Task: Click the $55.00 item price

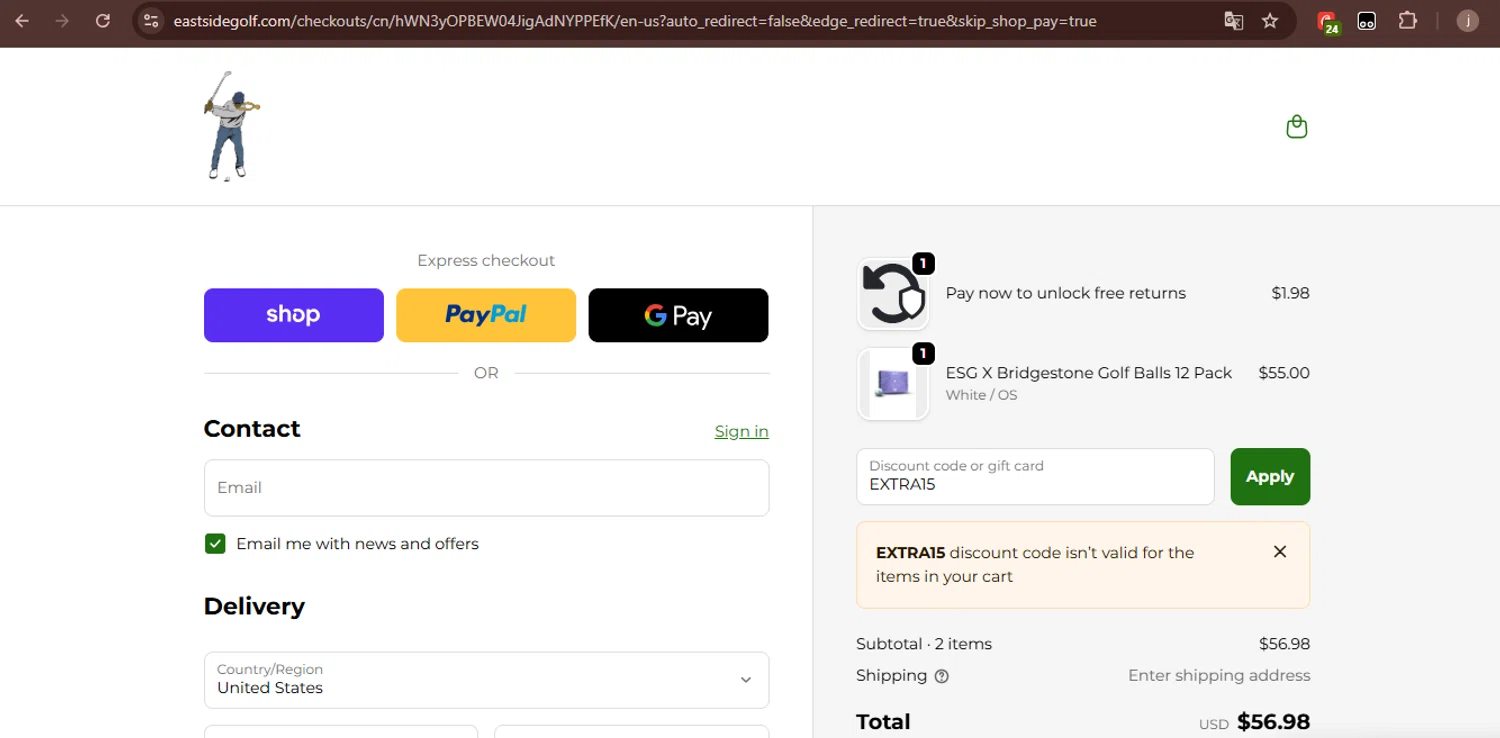Action: pos(1284,372)
